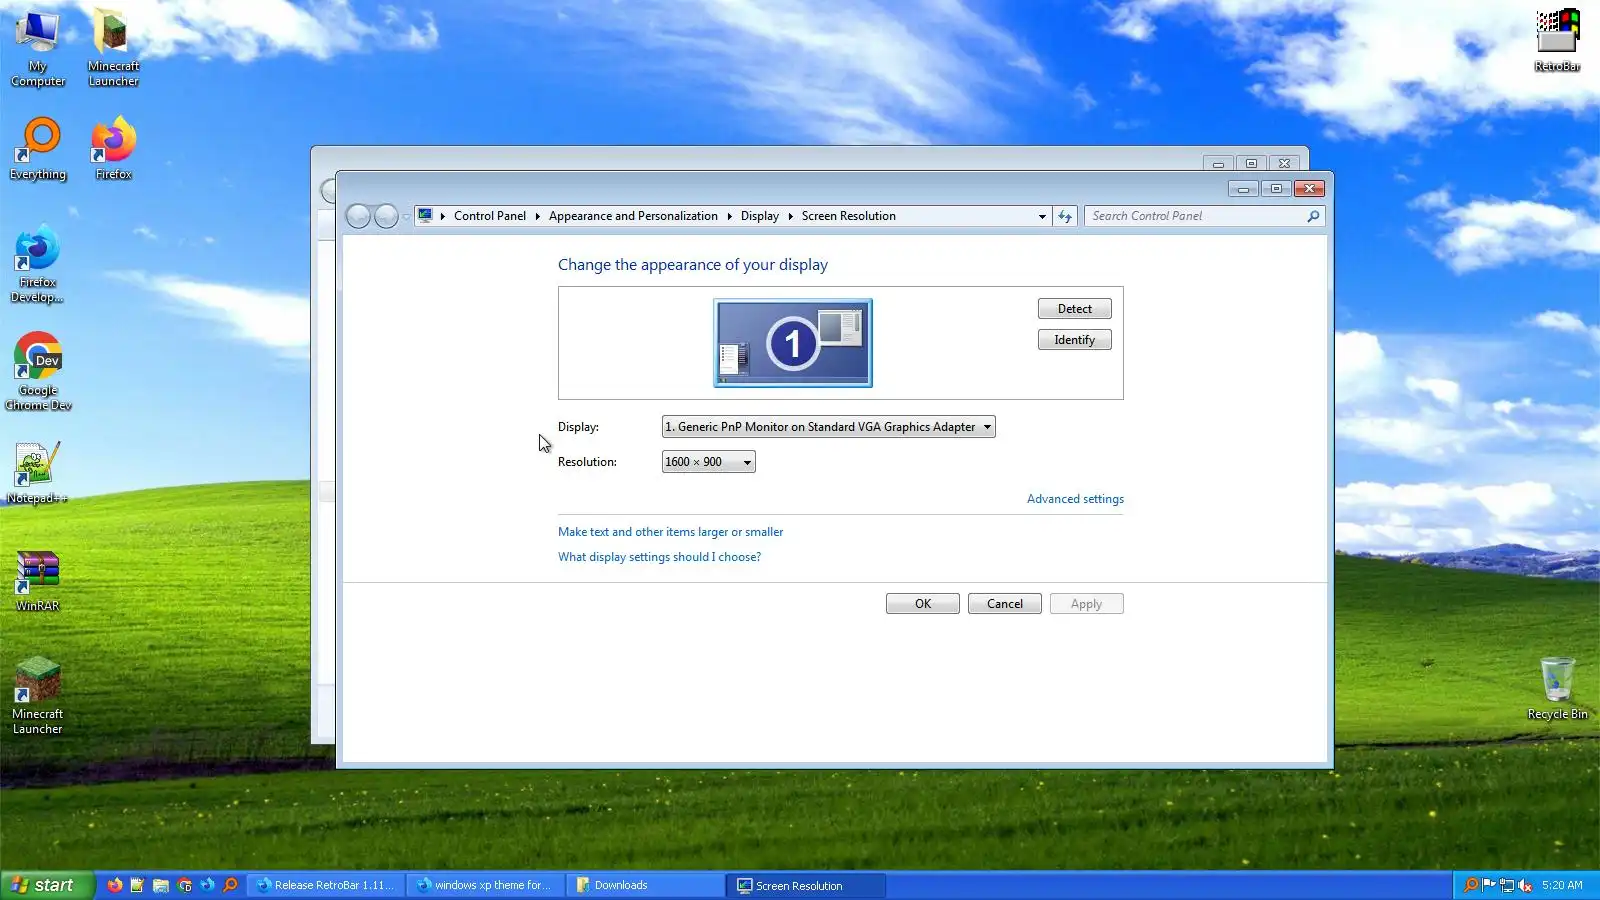Go to Control Panel breadcrumb
This screenshot has height=900, width=1600.
[x=490, y=216]
